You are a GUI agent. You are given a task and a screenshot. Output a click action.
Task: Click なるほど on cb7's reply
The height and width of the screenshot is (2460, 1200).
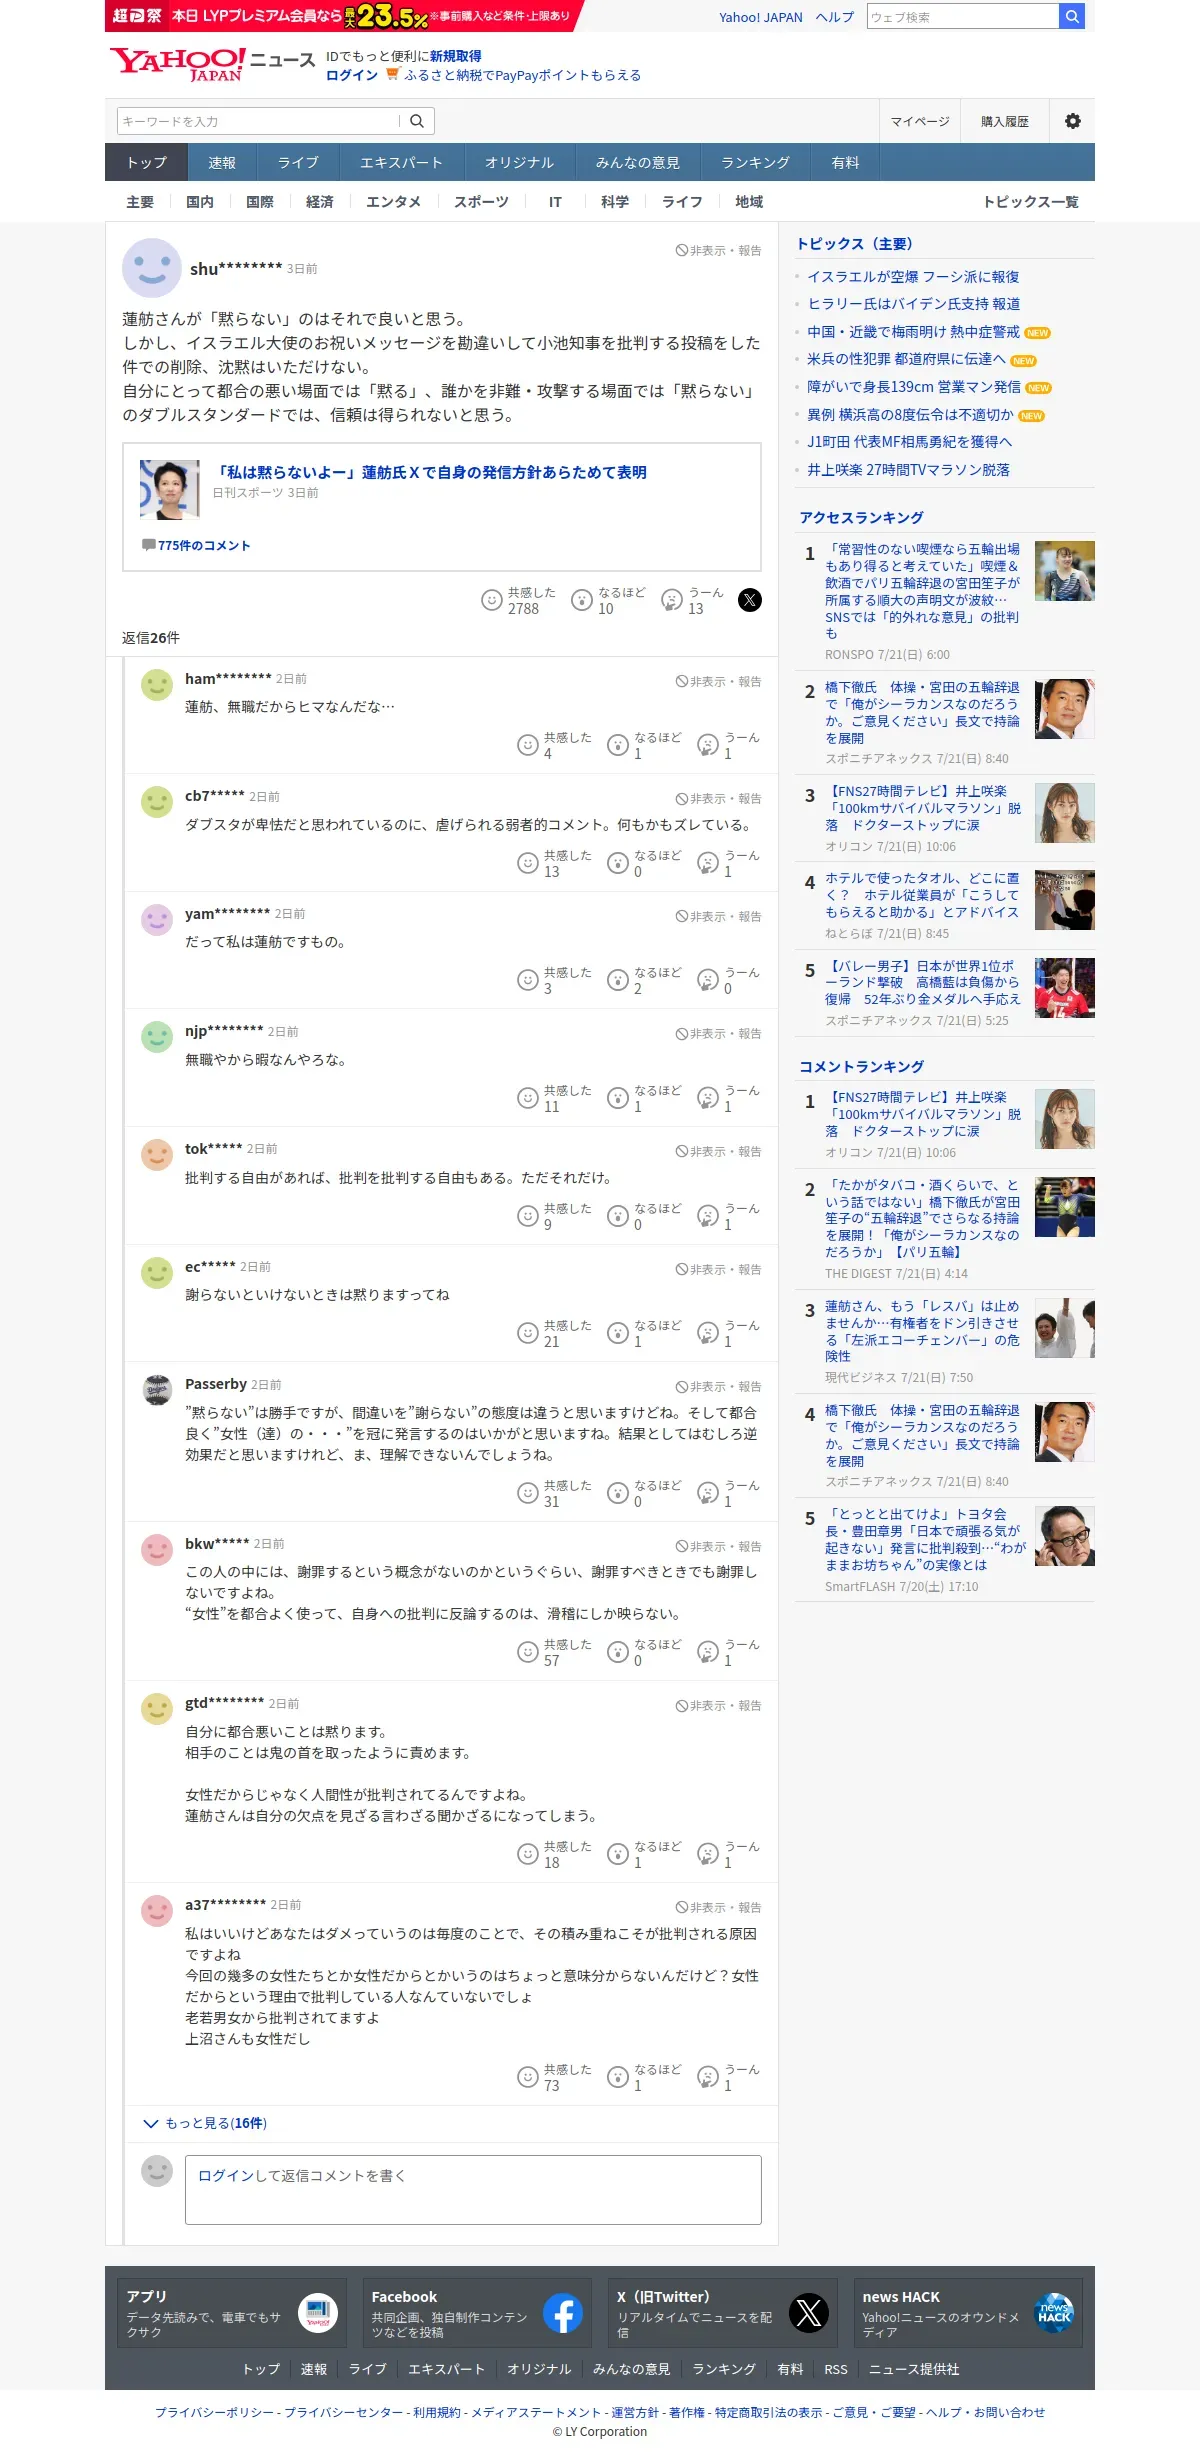[x=618, y=863]
